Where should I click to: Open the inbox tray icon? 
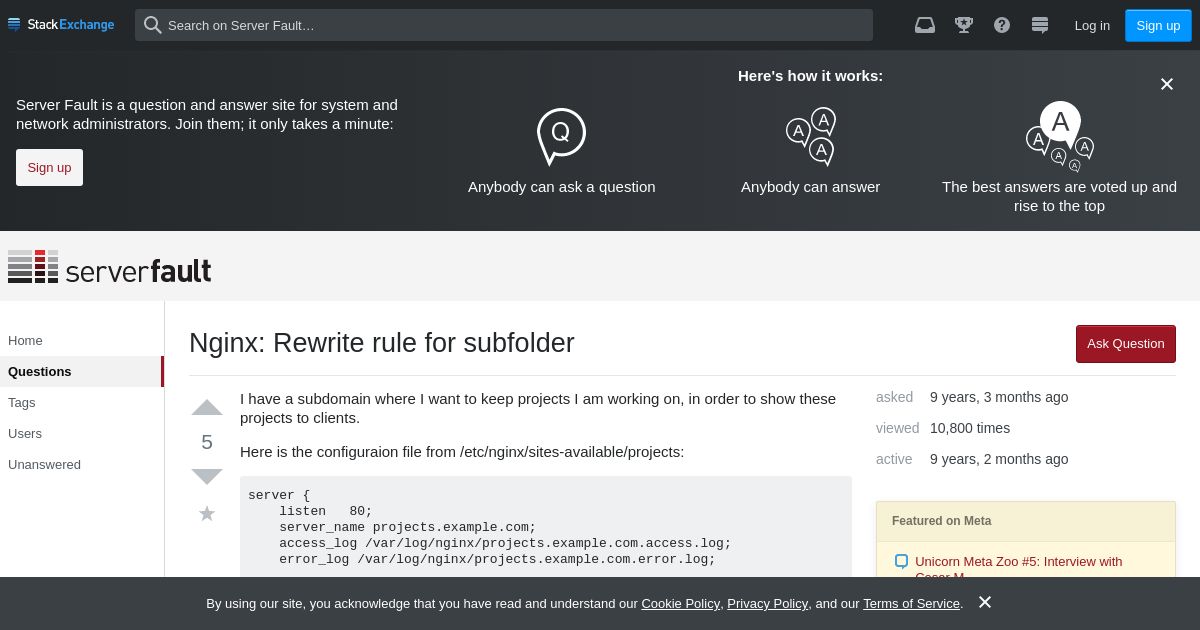[x=925, y=25]
